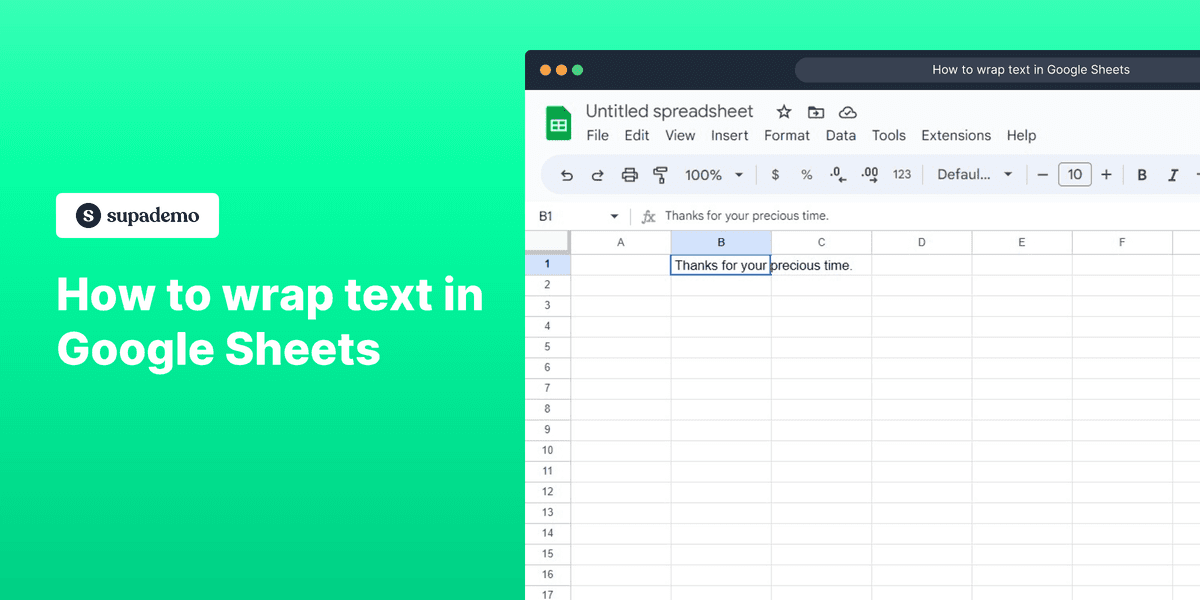The height and width of the screenshot is (600, 1200).
Task: Open the name box dropdown beside B1
Action: [x=613, y=215]
